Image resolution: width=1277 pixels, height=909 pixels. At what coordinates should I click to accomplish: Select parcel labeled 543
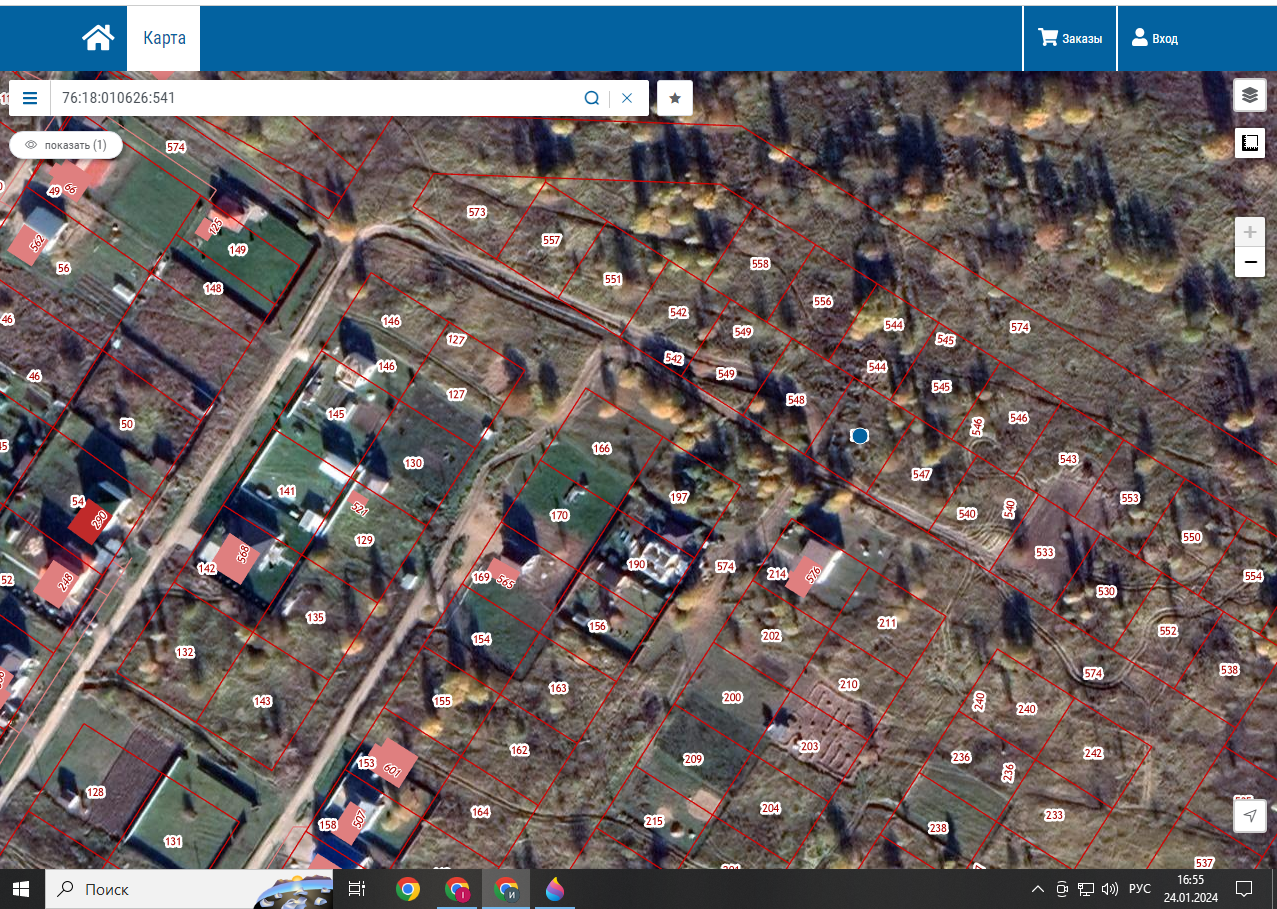point(1069,459)
